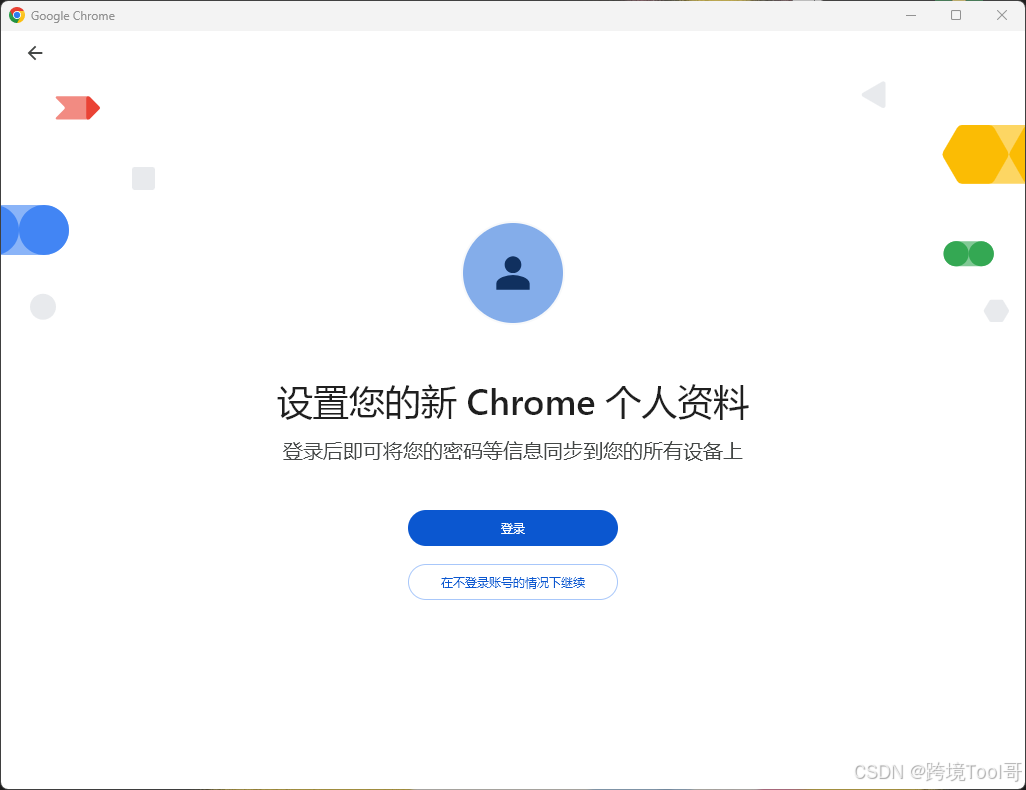
Task: Click the 设置您的新 Chrome 个人资料 heading
Action: pyautogui.click(x=513, y=402)
